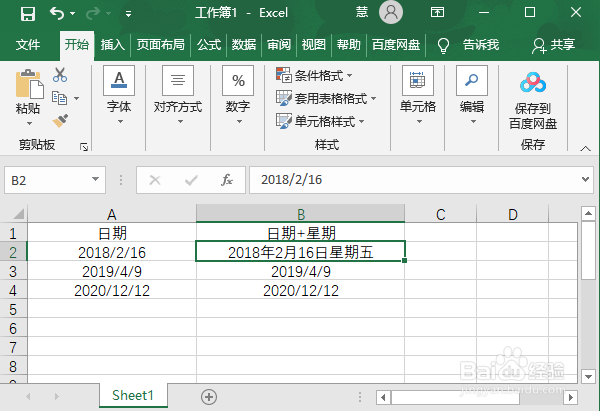Switch to the 插入 ribbon tab
Viewport: 600px width, 411px height.
click(x=112, y=45)
